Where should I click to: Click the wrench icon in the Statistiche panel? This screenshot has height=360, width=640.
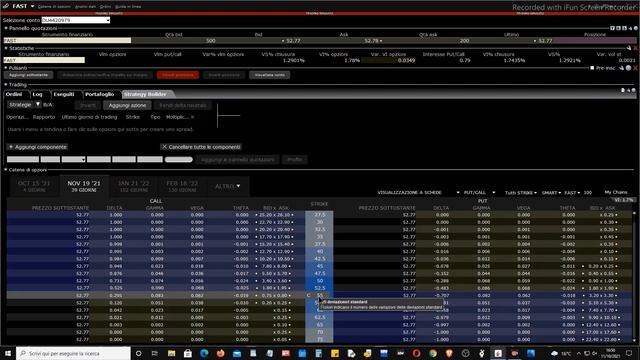pos(629,48)
